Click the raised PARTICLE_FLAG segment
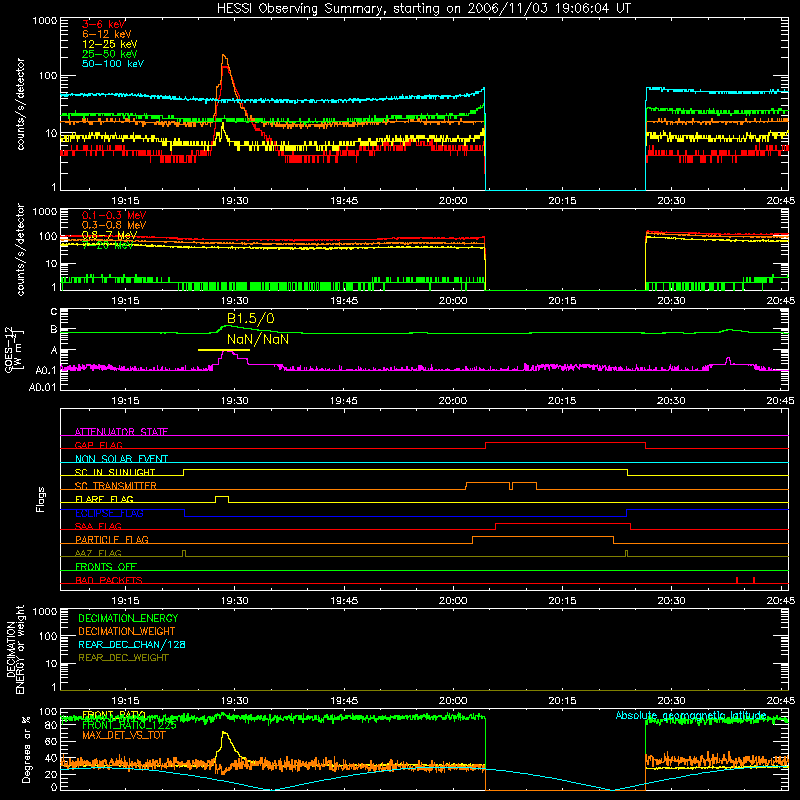The height and width of the screenshot is (800, 800). click(543, 537)
